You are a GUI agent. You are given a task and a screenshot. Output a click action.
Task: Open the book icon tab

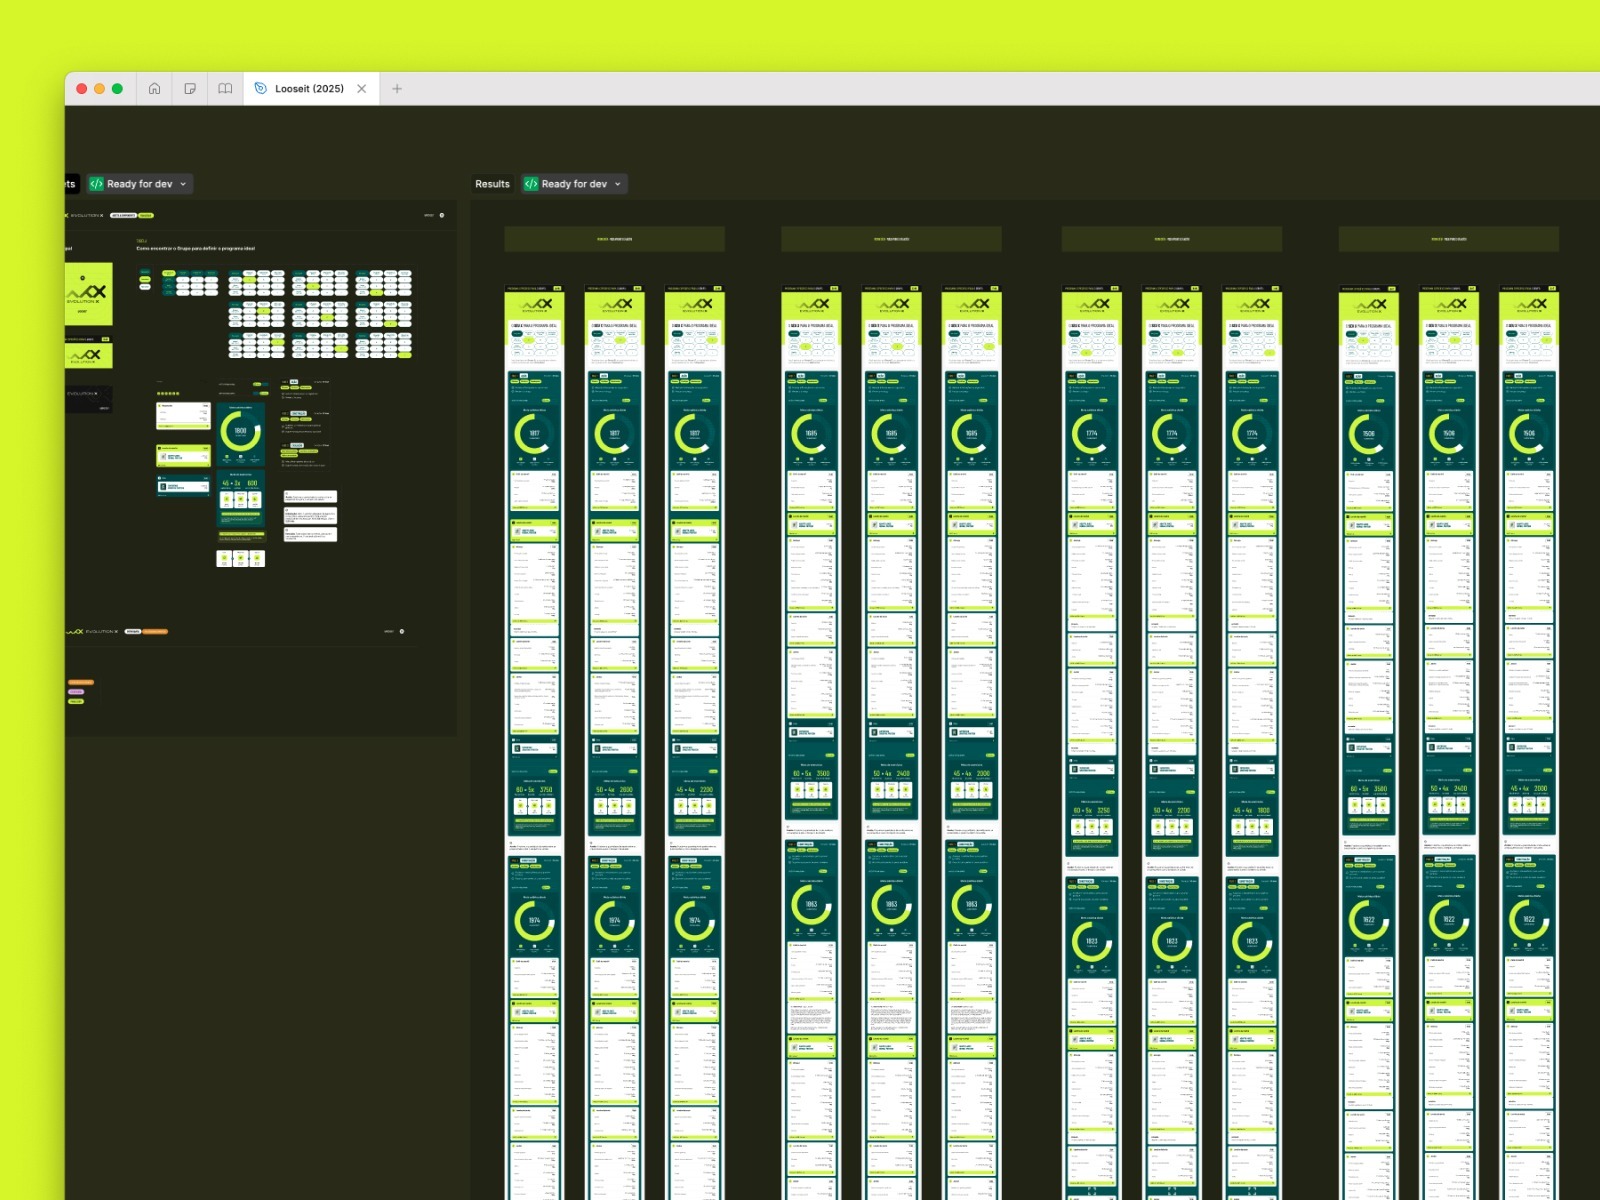pos(225,89)
